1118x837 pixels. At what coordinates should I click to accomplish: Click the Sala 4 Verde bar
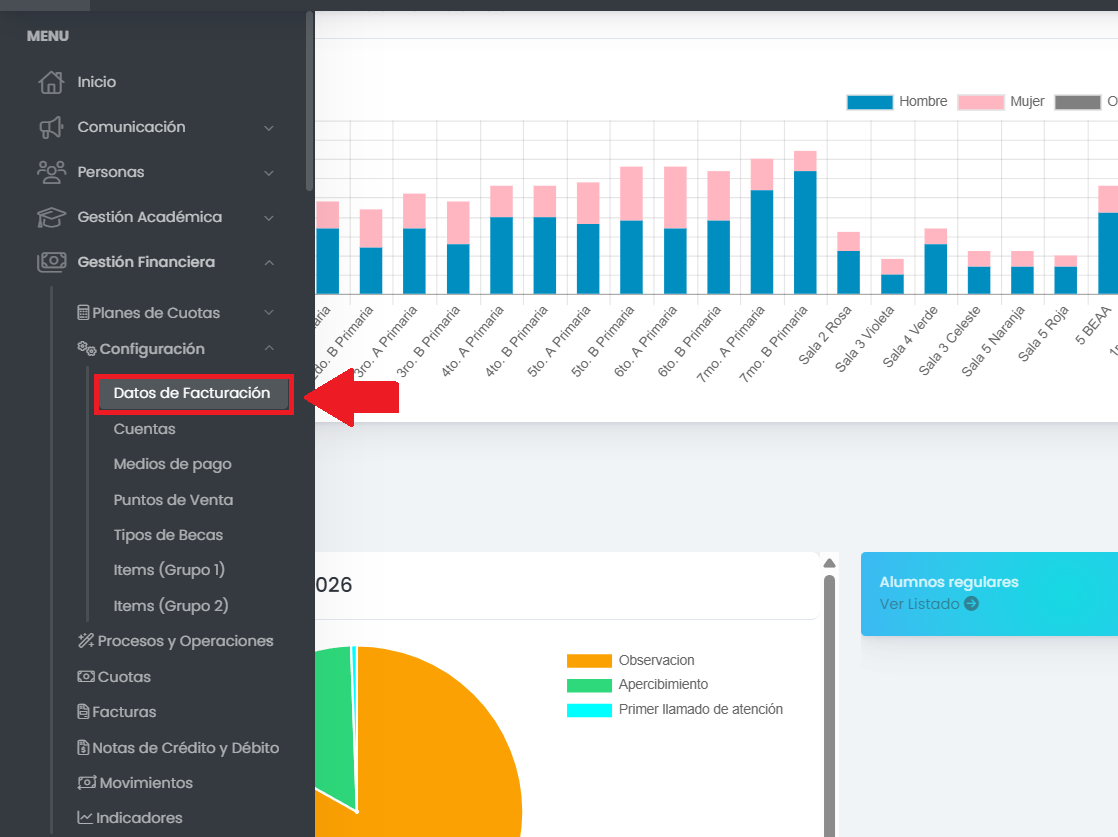[x=935, y=262]
